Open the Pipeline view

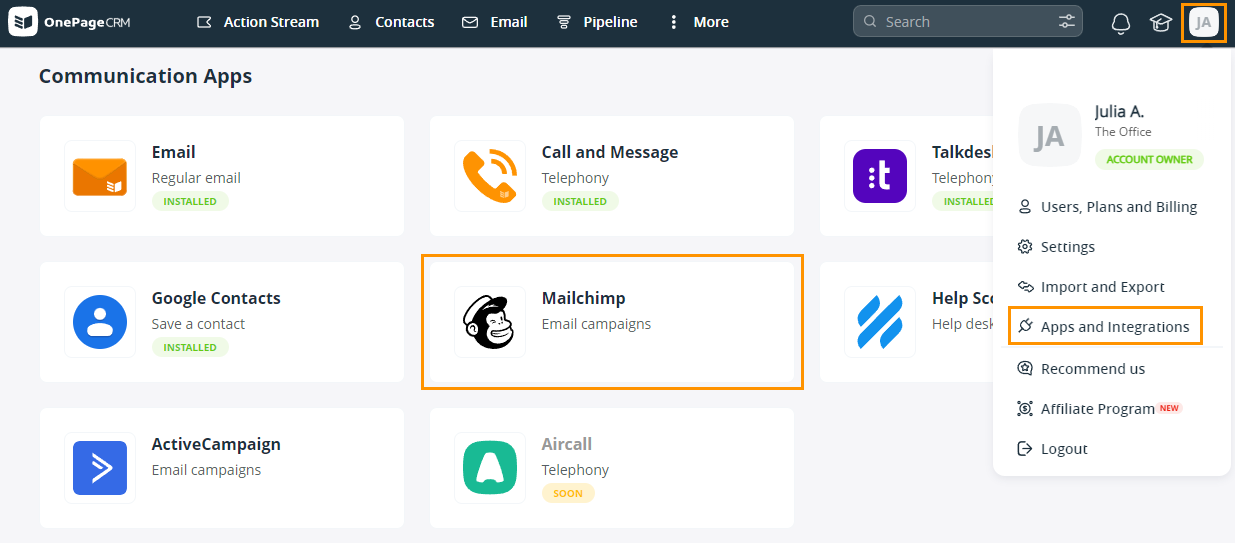tap(597, 22)
